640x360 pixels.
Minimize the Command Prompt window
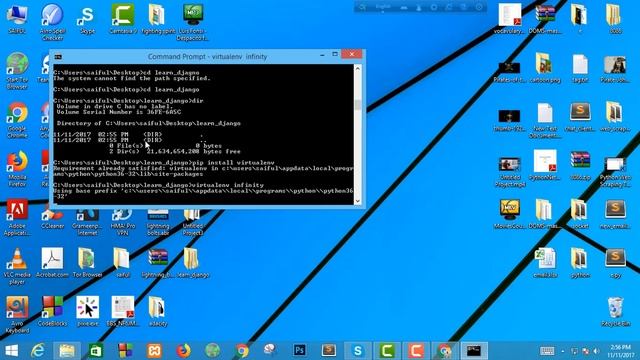pyautogui.click(x=322, y=55)
